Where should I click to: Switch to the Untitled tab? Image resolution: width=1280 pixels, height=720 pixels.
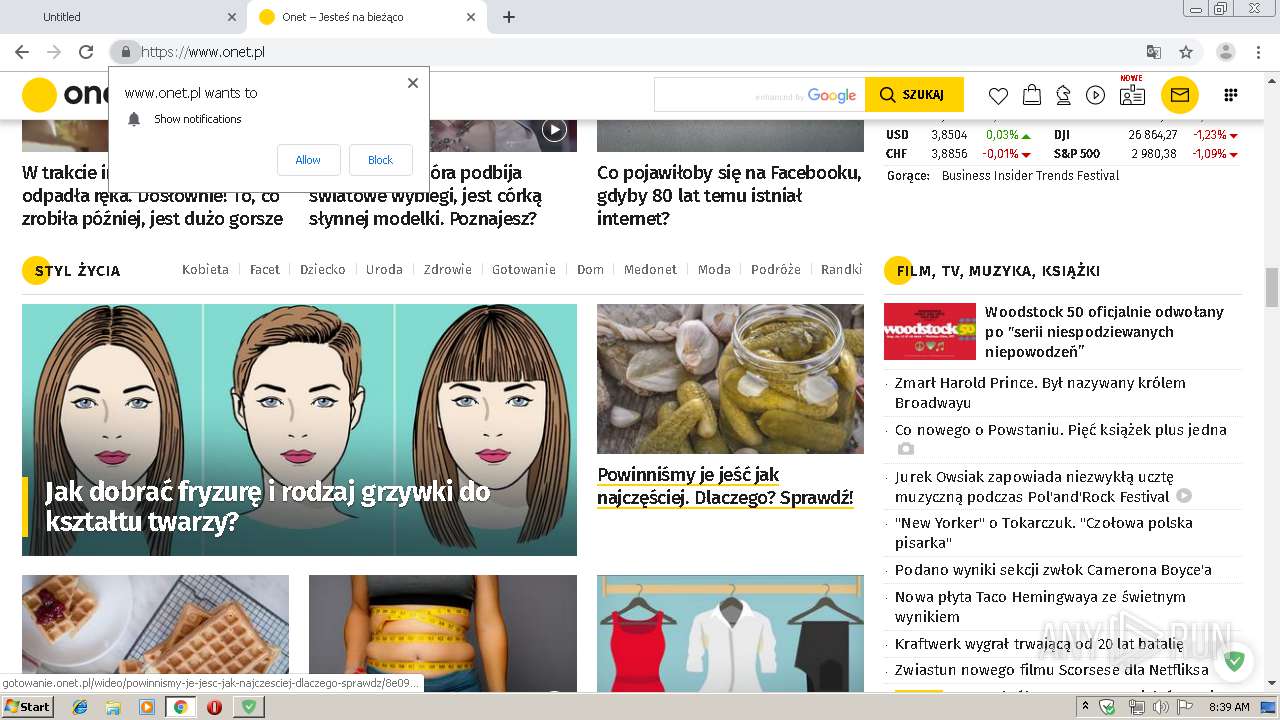pyautogui.click(x=122, y=17)
